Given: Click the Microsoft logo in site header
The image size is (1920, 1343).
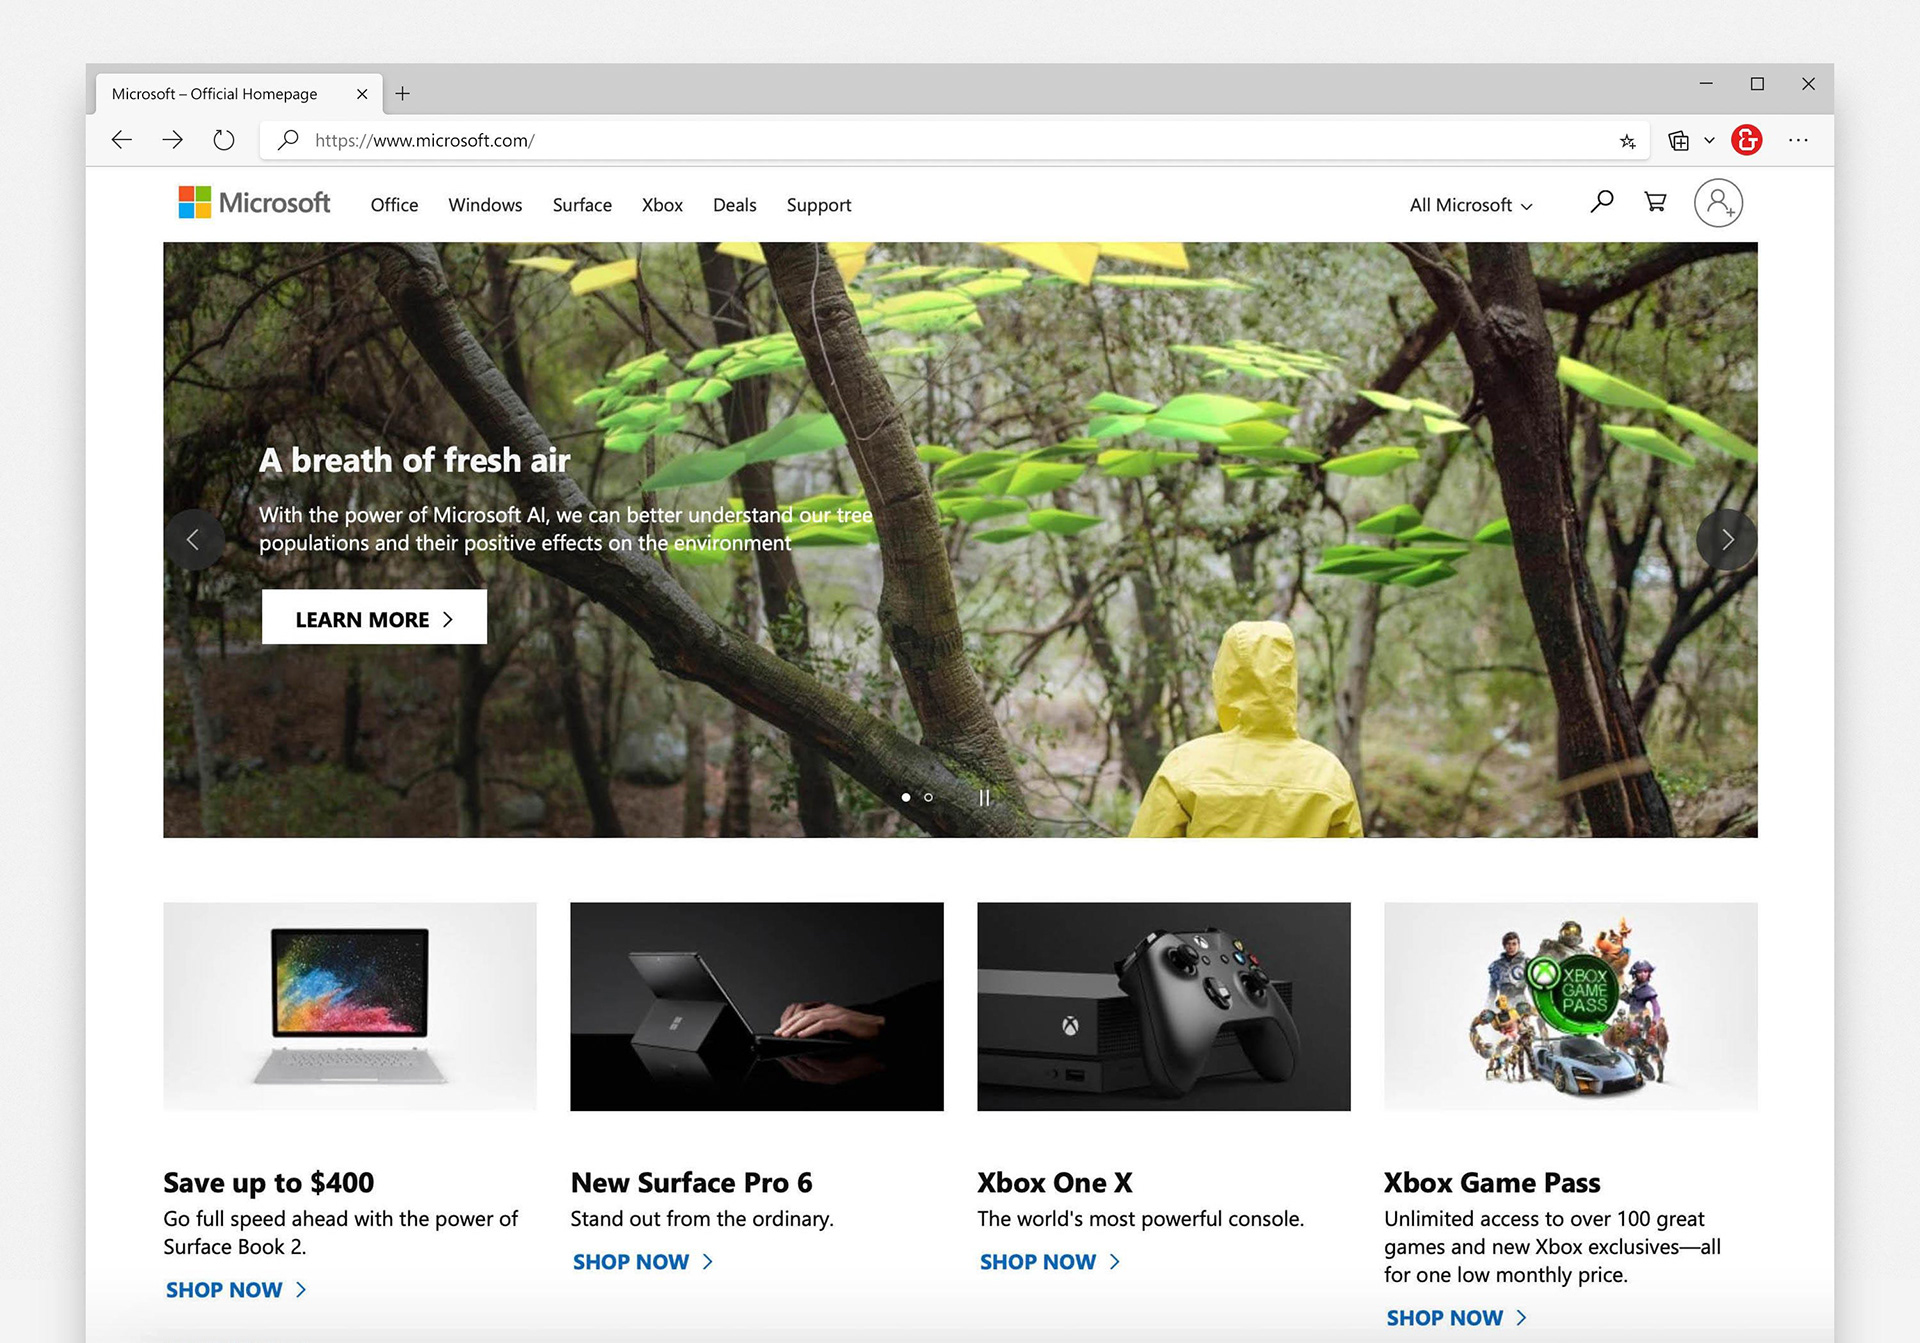Looking at the screenshot, I should 254,203.
